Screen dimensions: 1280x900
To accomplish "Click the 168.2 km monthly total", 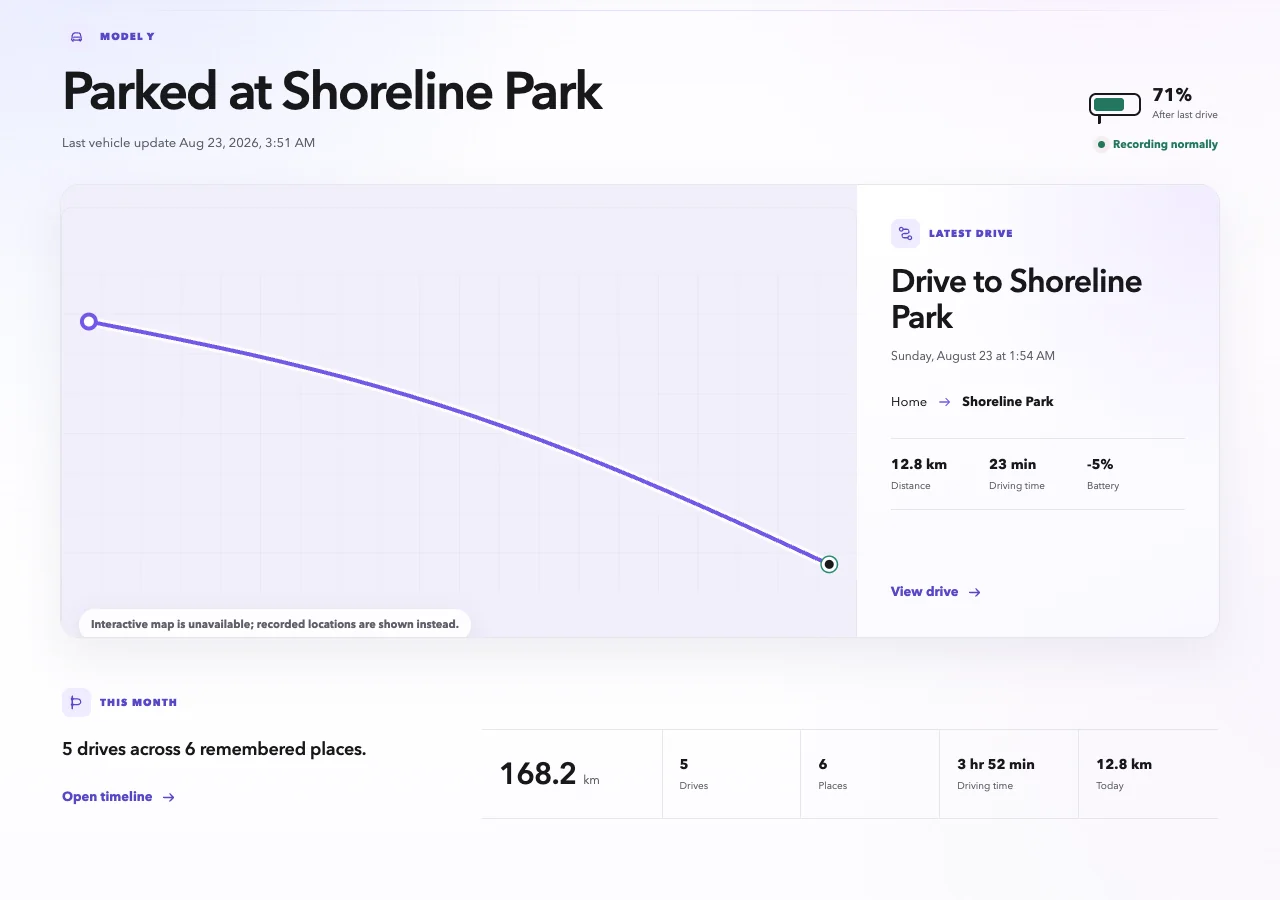I will click(549, 774).
